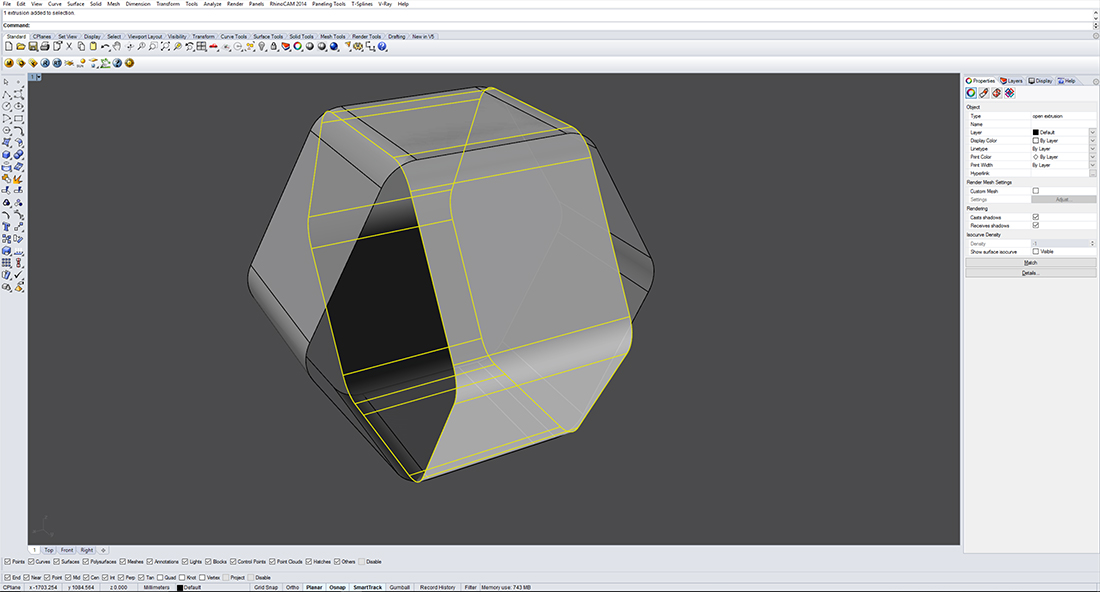
Task: Open Hyperlink ellipsis button
Action: [x=1092, y=173]
